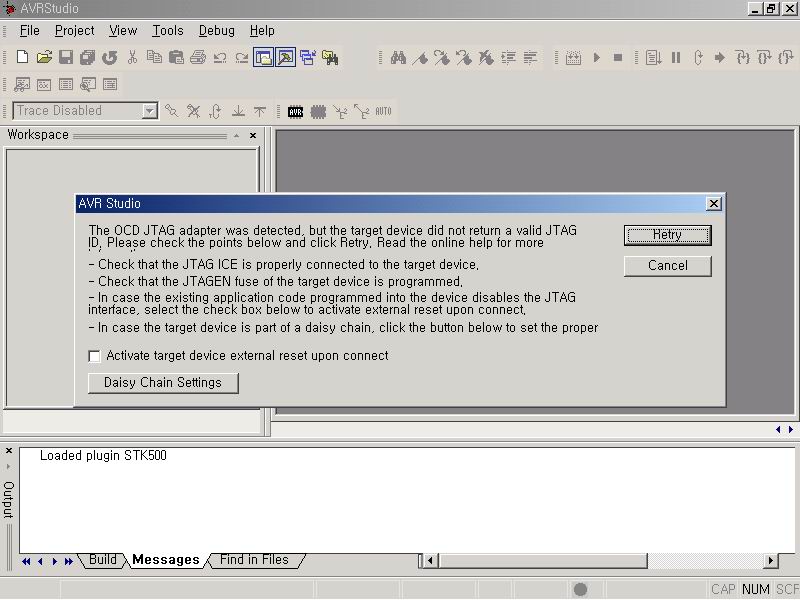
Task: Click the Print icon
Action: point(198,57)
